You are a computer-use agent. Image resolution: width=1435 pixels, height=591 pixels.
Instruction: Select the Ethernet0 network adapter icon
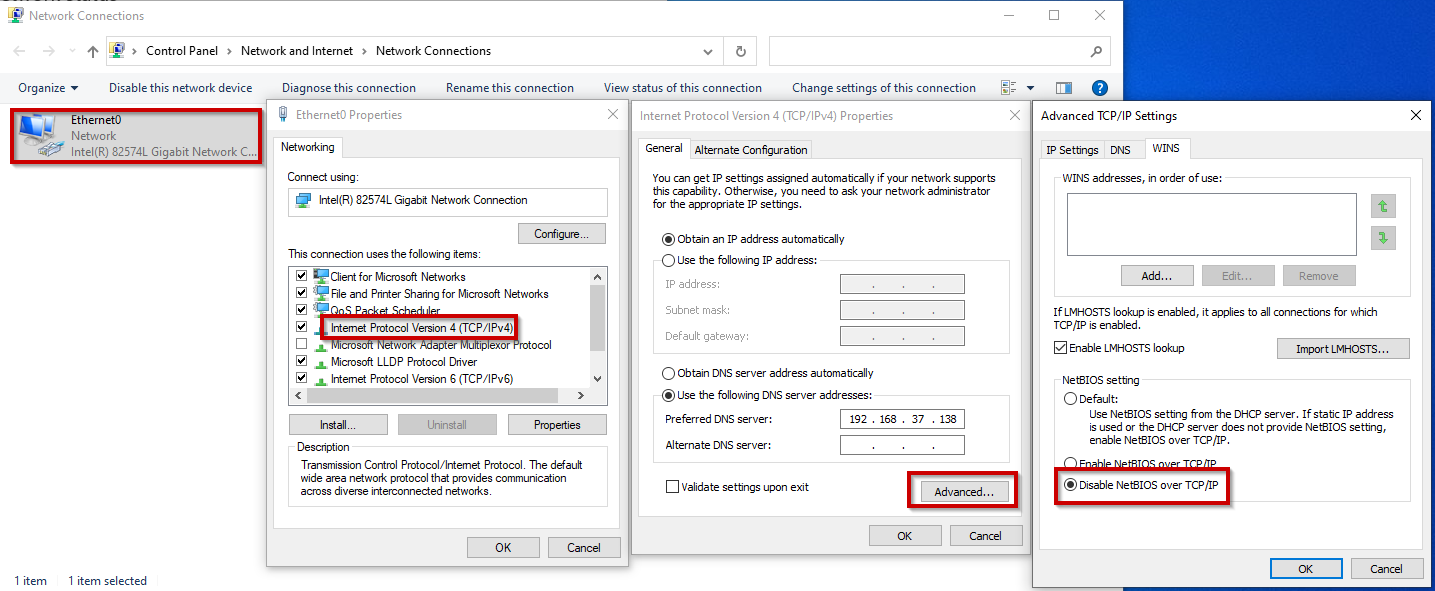click(39, 136)
